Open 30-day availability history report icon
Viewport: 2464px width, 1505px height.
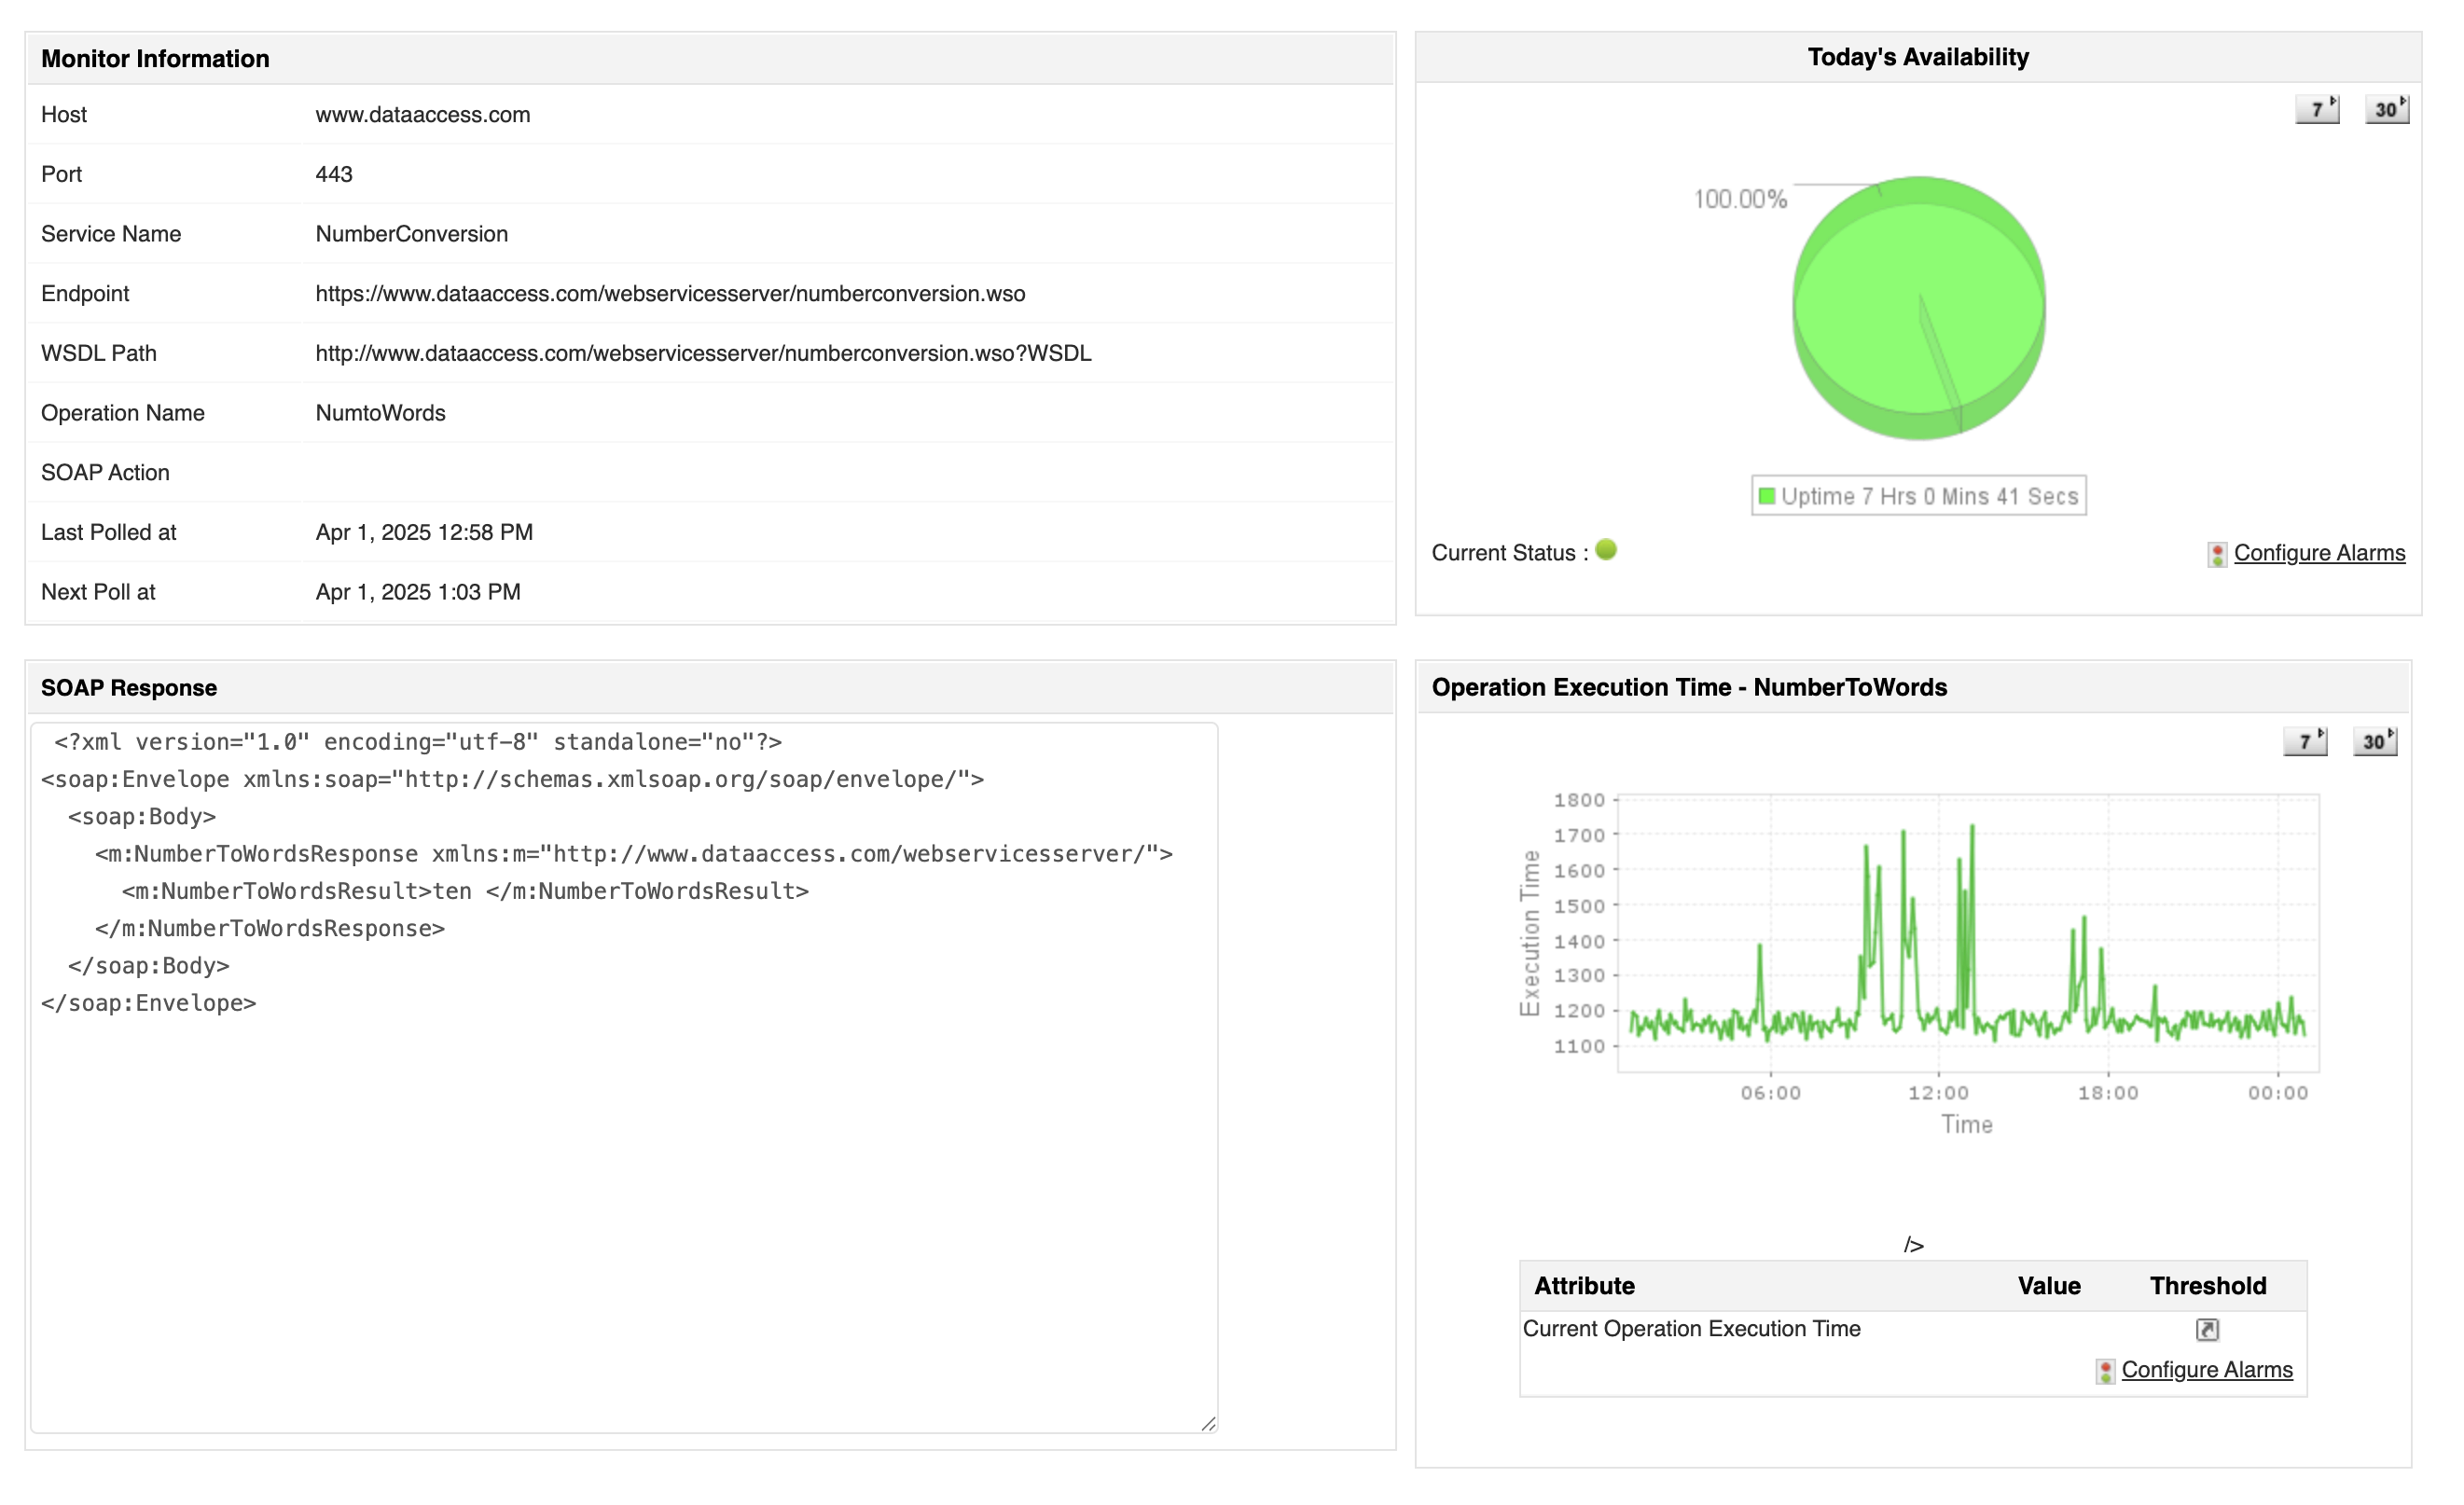pos(2387,109)
